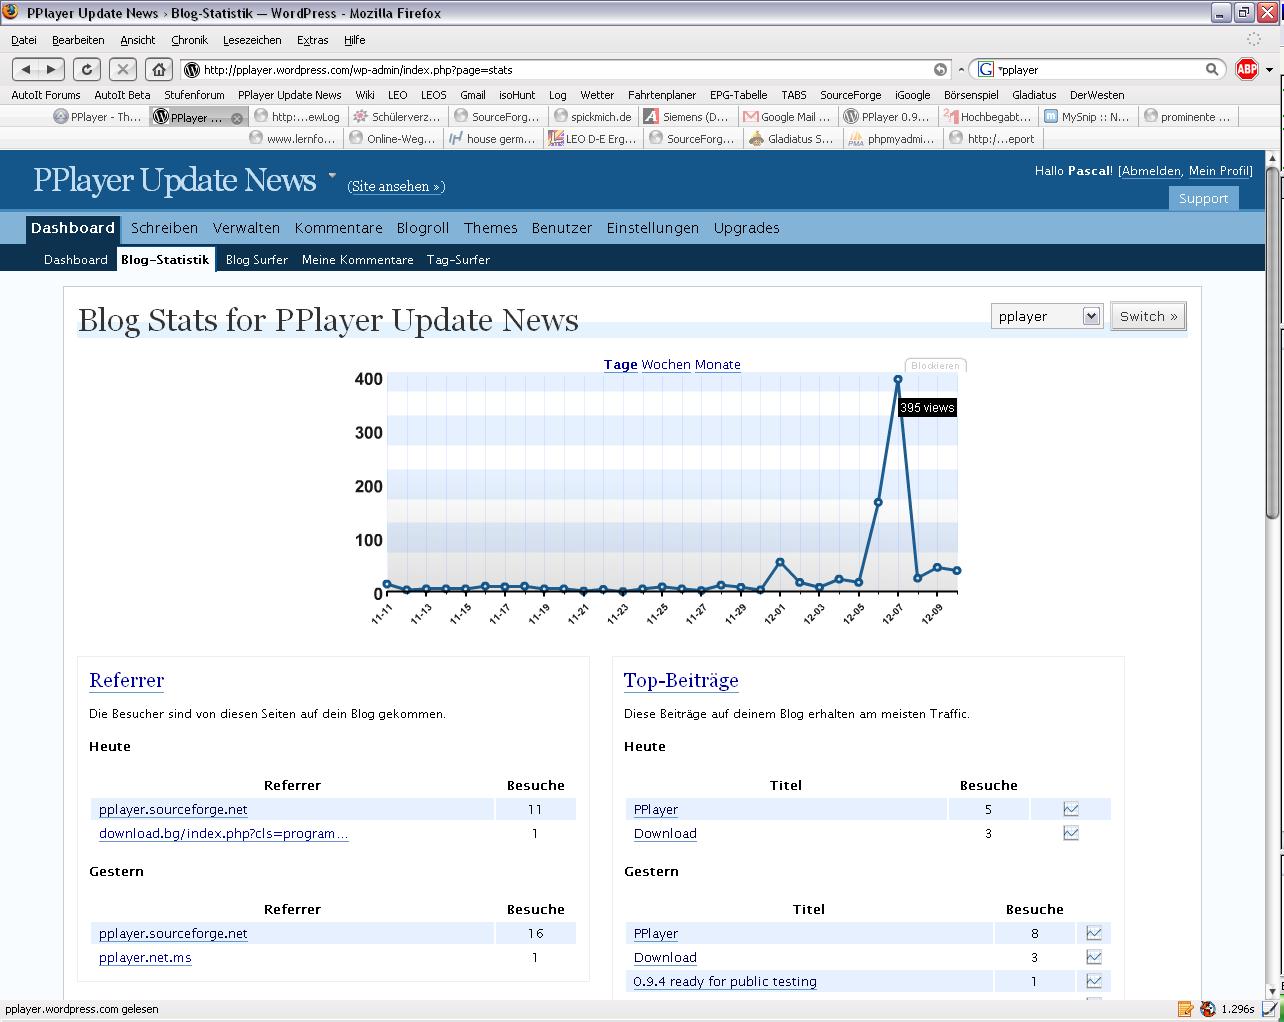Click the go arrow in URL bar
This screenshot has width=1284, height=1022.
(x=940, y=69)
